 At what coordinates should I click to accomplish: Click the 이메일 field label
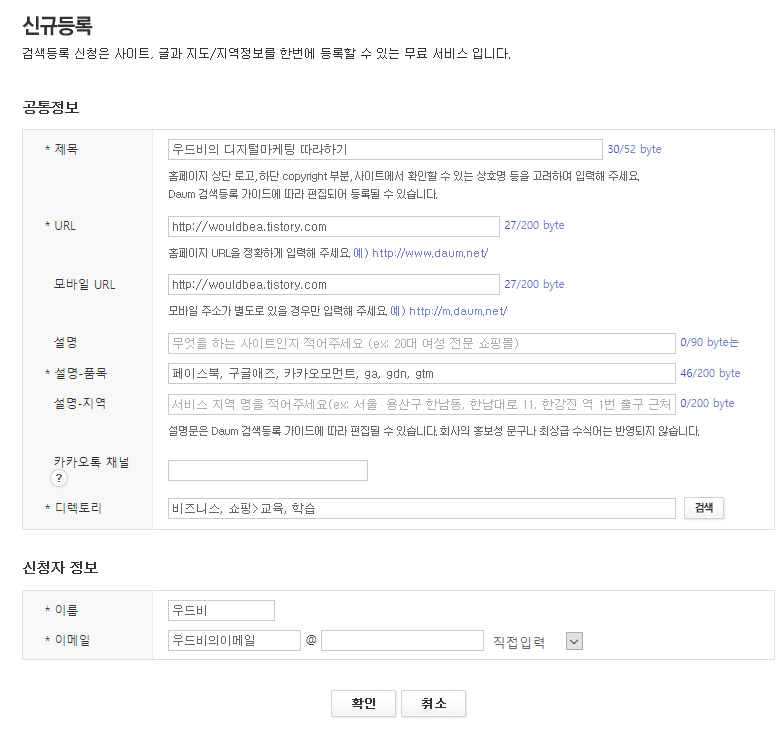tap(72, 640)
